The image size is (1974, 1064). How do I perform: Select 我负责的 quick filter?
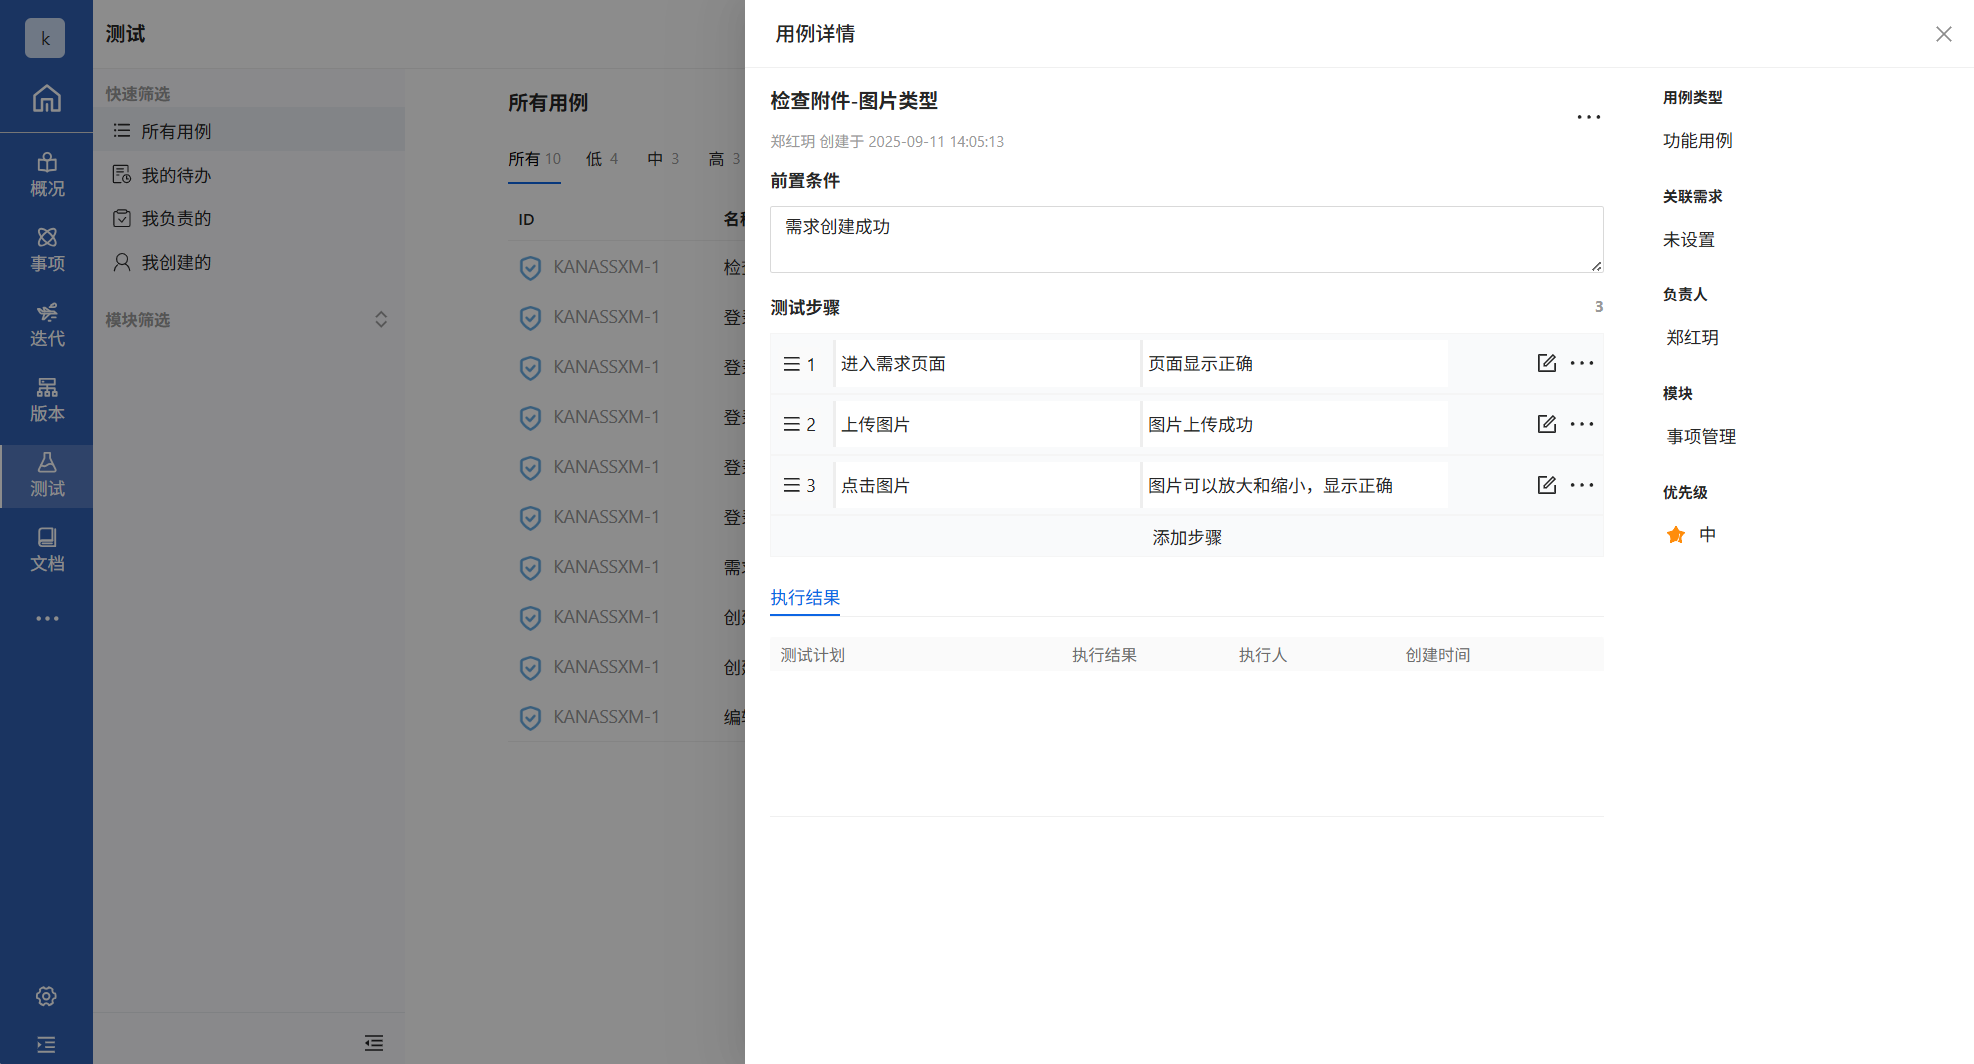[249, 218]
